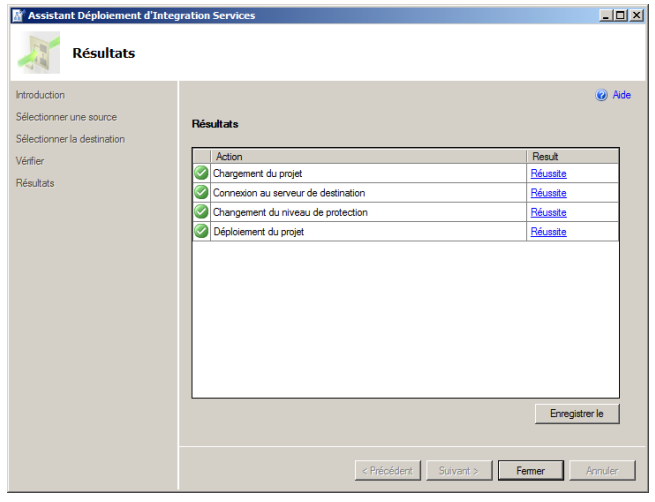Click the success icon for Connexion au serveur
This screenshot has height=502, width=655.
click(x=201, y=192)
